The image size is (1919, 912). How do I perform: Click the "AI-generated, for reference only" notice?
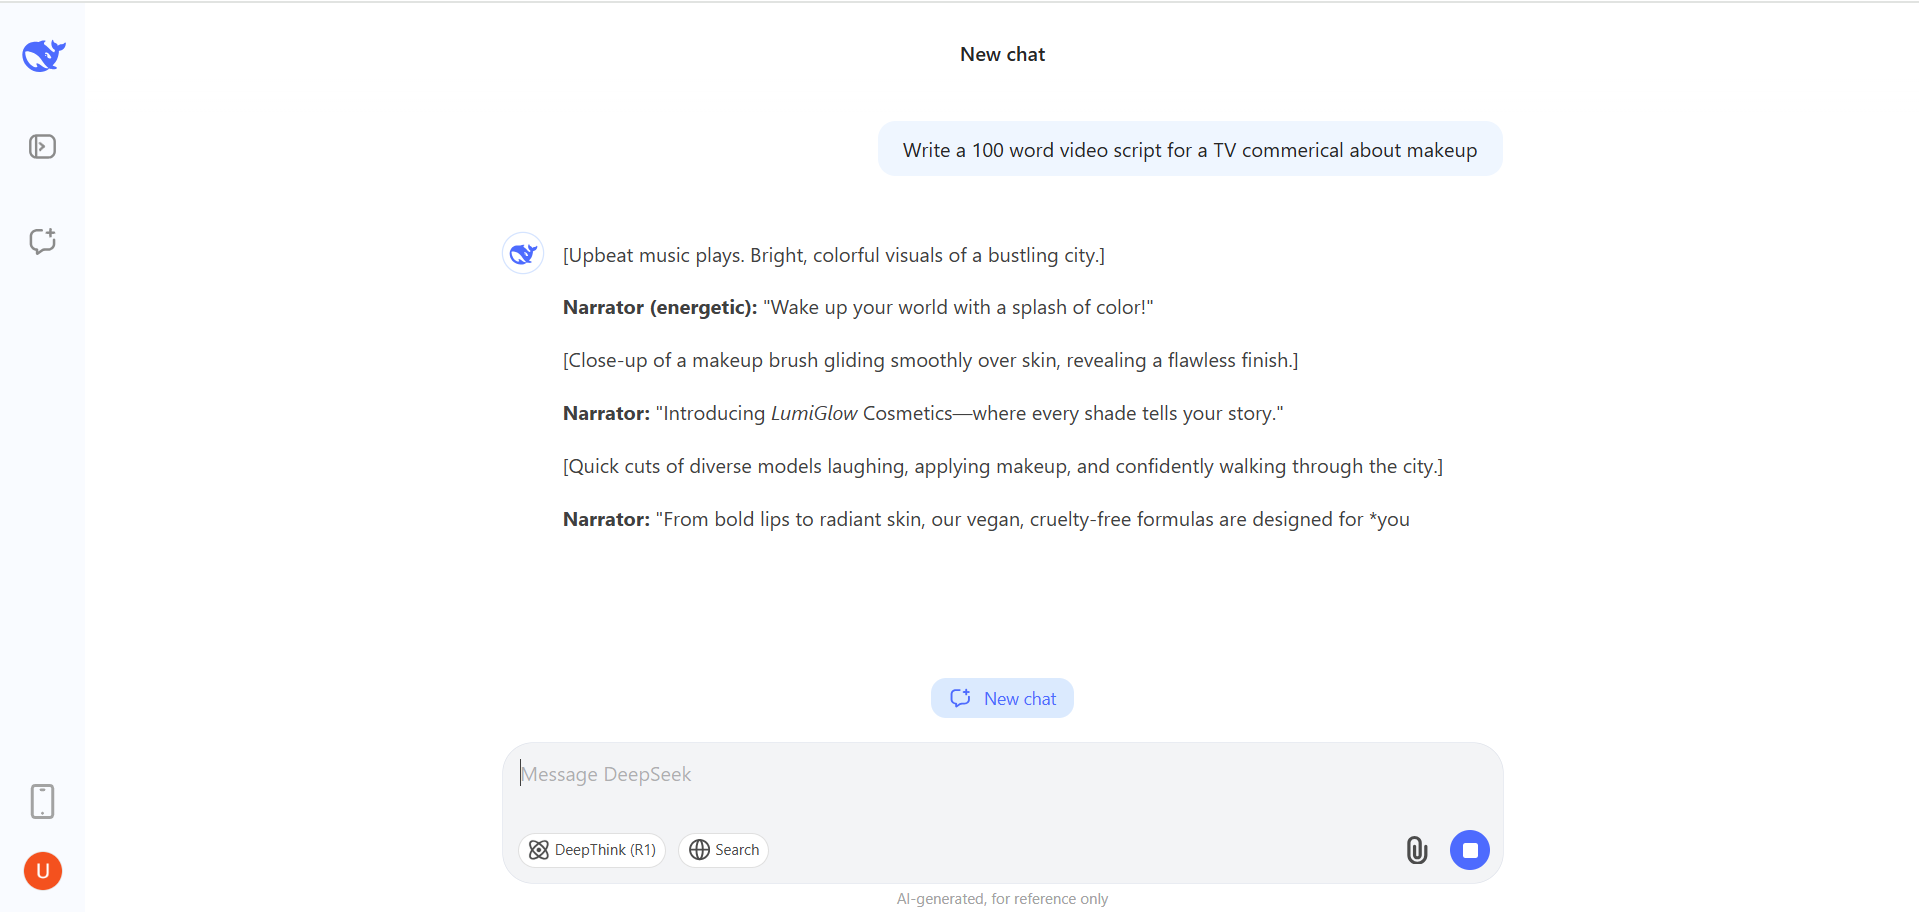tap(1002, 899)
